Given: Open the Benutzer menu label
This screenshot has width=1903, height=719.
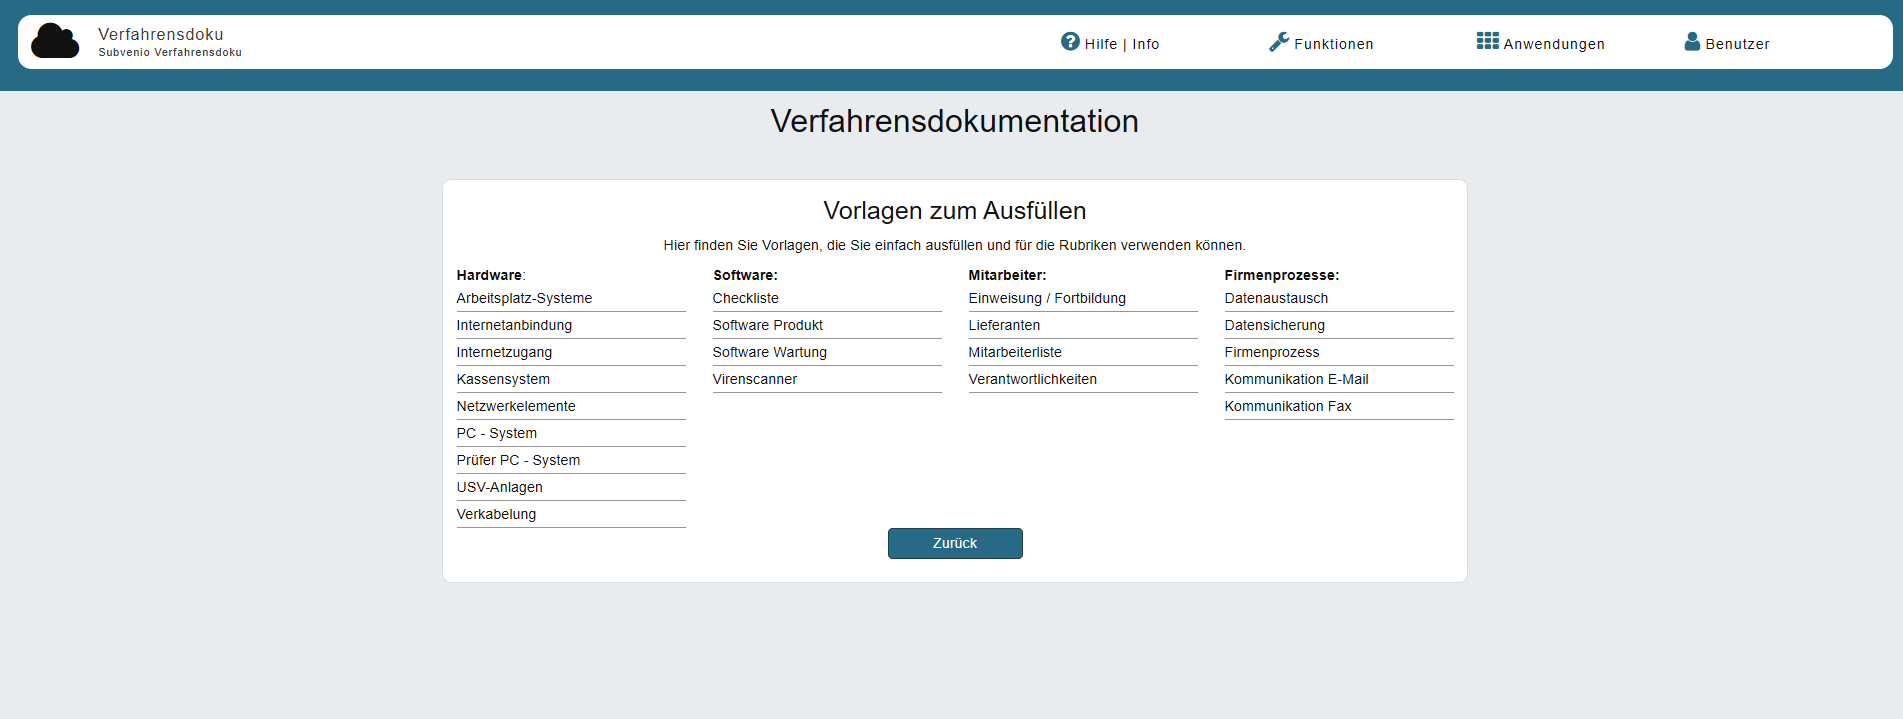Looking at the screenshot, I should [1737, 44].
